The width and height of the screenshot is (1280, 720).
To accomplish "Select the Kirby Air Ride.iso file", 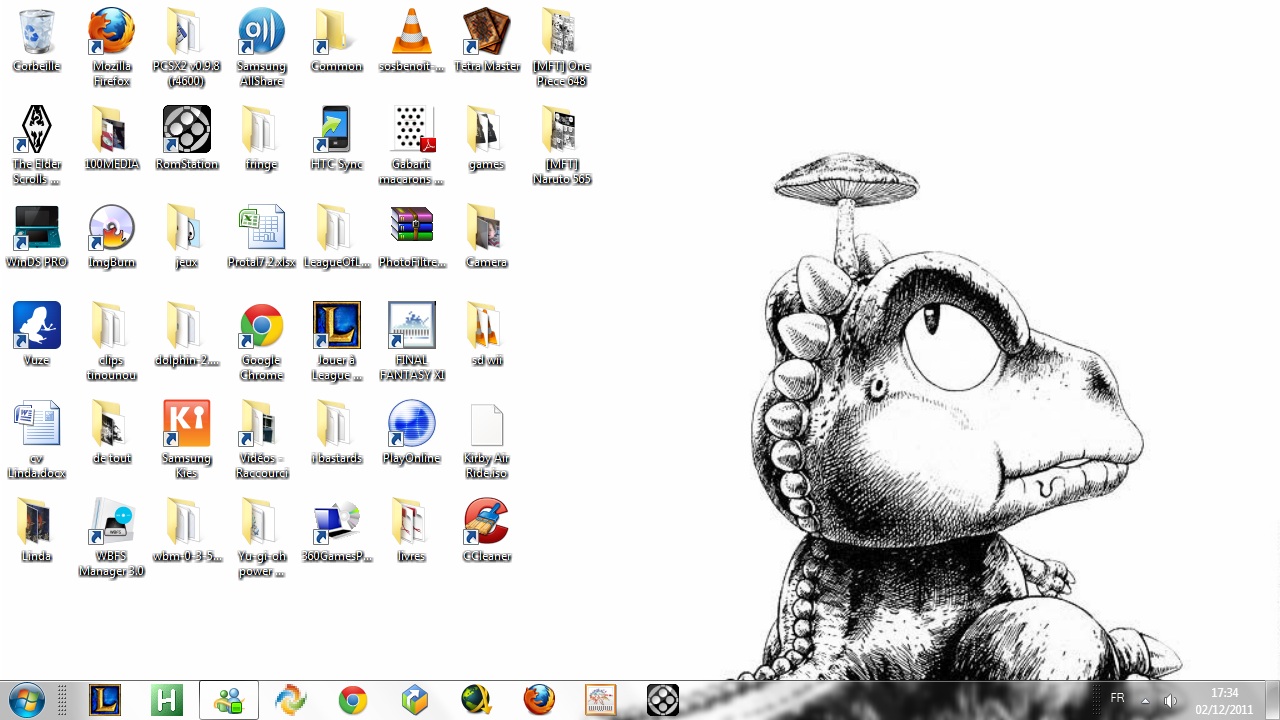I will pos(487,439).
